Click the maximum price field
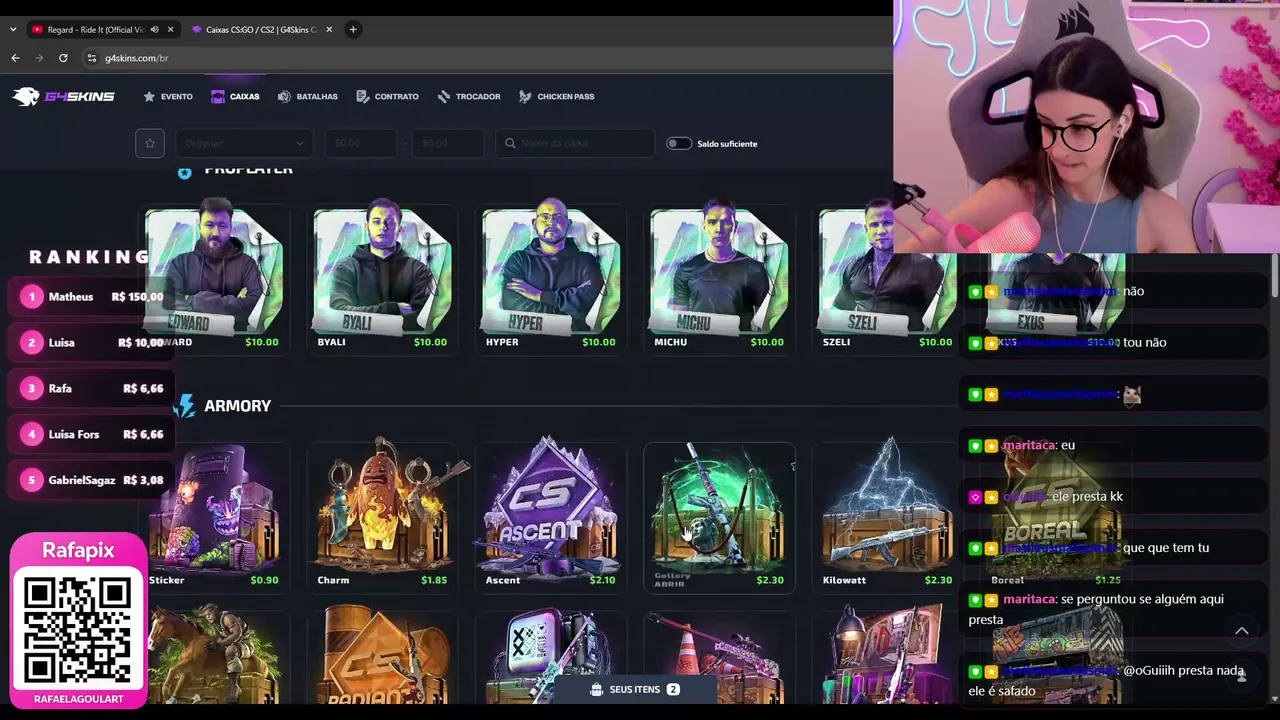1280x720 pixels. [x=447, y=143]
